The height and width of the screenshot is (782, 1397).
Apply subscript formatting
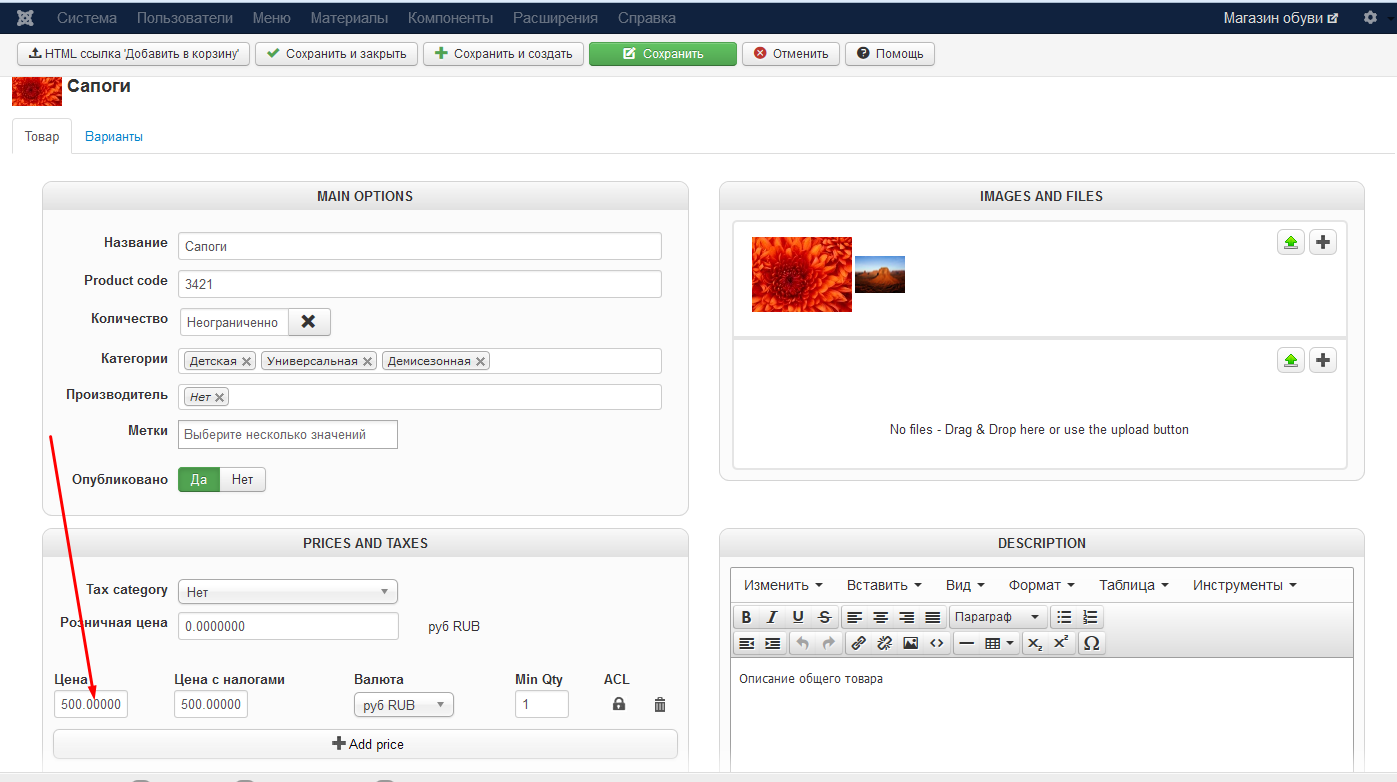pos(1036,643)
